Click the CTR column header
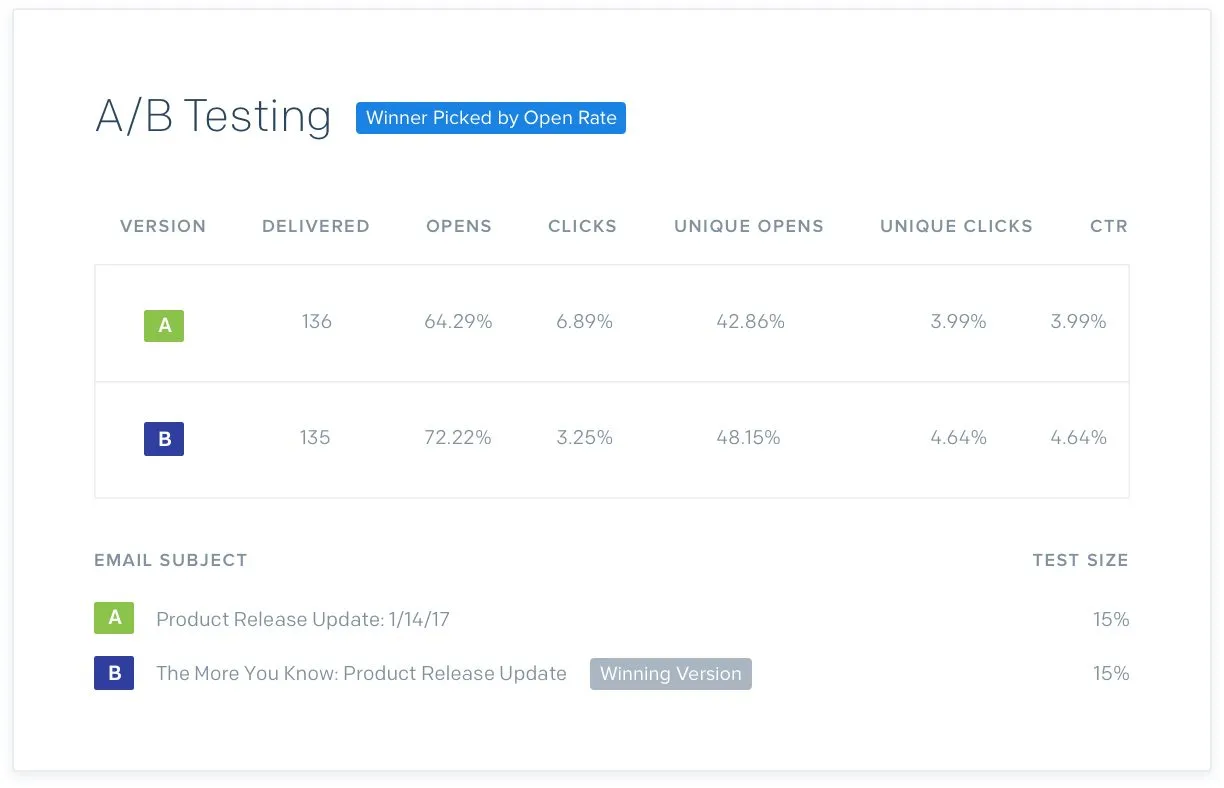The image size is (1224, 788). tap(1109, 226)
